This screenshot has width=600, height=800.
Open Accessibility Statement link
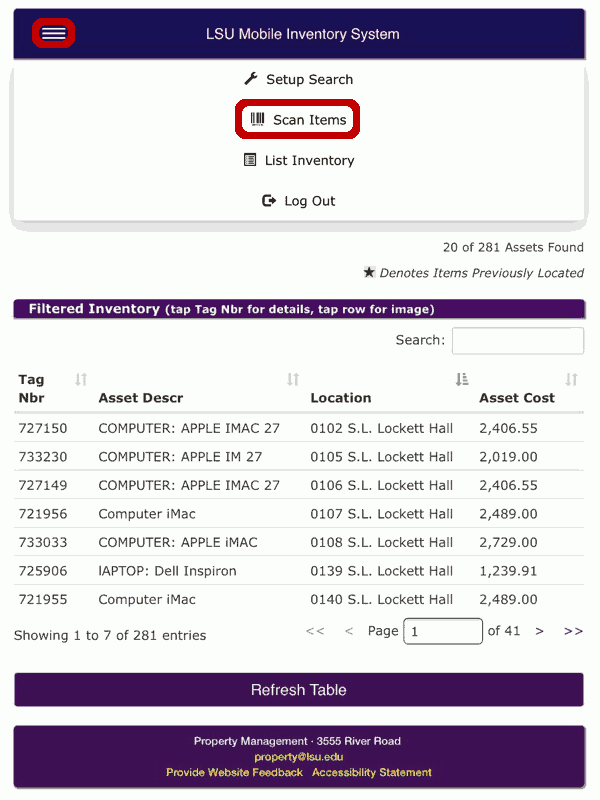[x=372, y=772]
